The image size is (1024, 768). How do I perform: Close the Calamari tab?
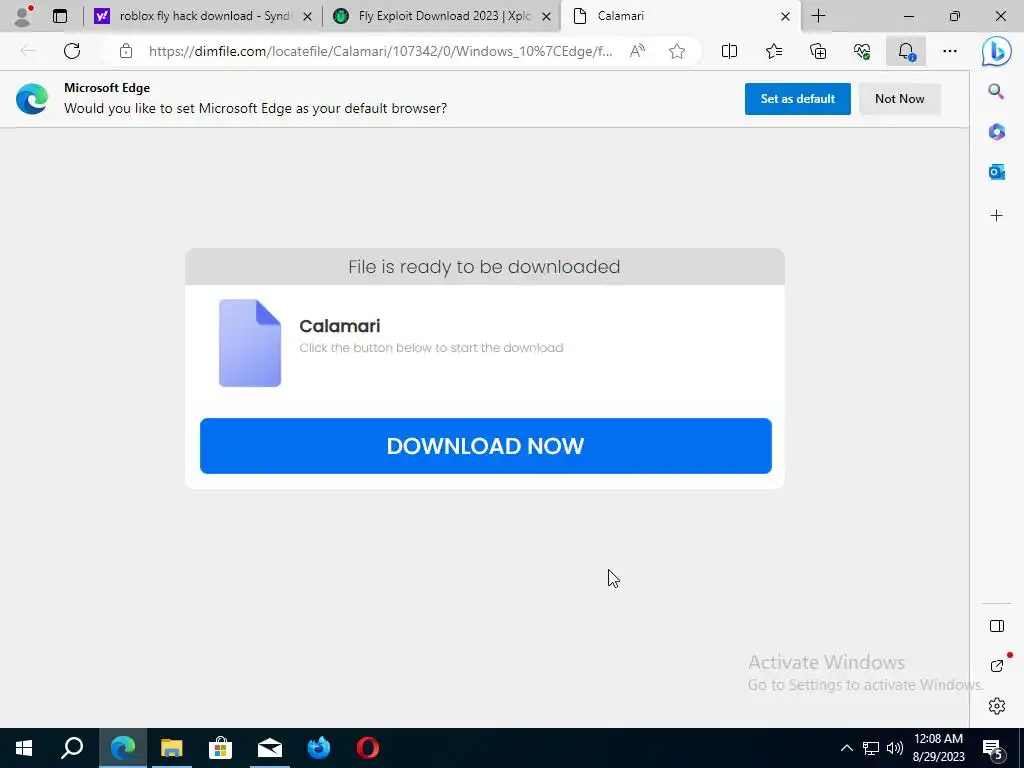786,16
